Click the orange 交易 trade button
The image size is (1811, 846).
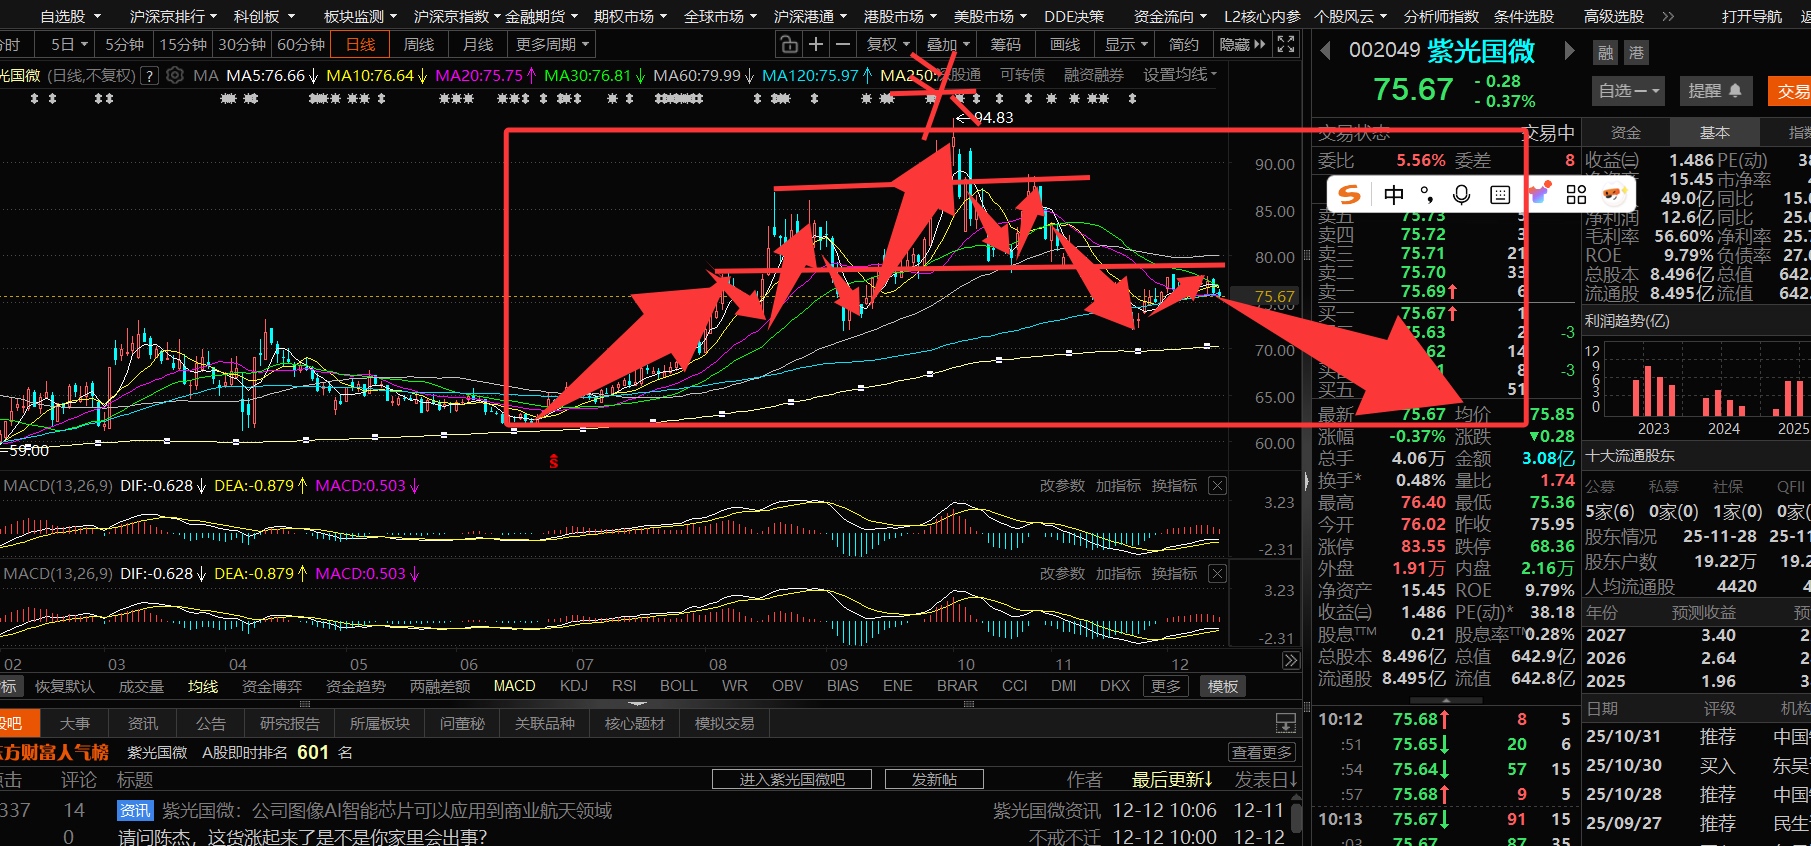click(1792, 91)
